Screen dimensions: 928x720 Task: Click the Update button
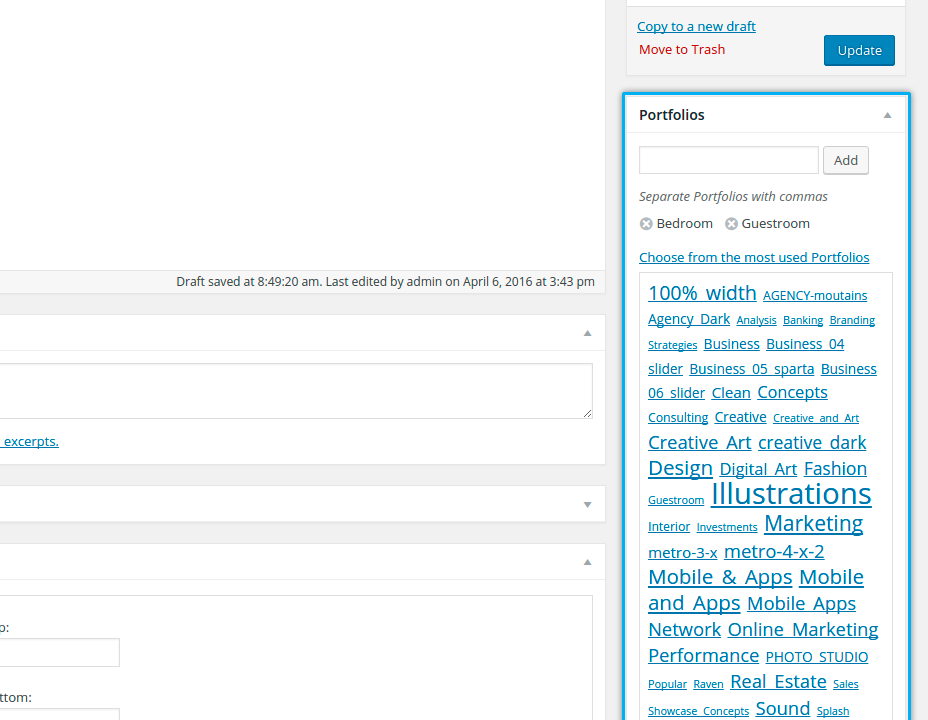point(859,50)
